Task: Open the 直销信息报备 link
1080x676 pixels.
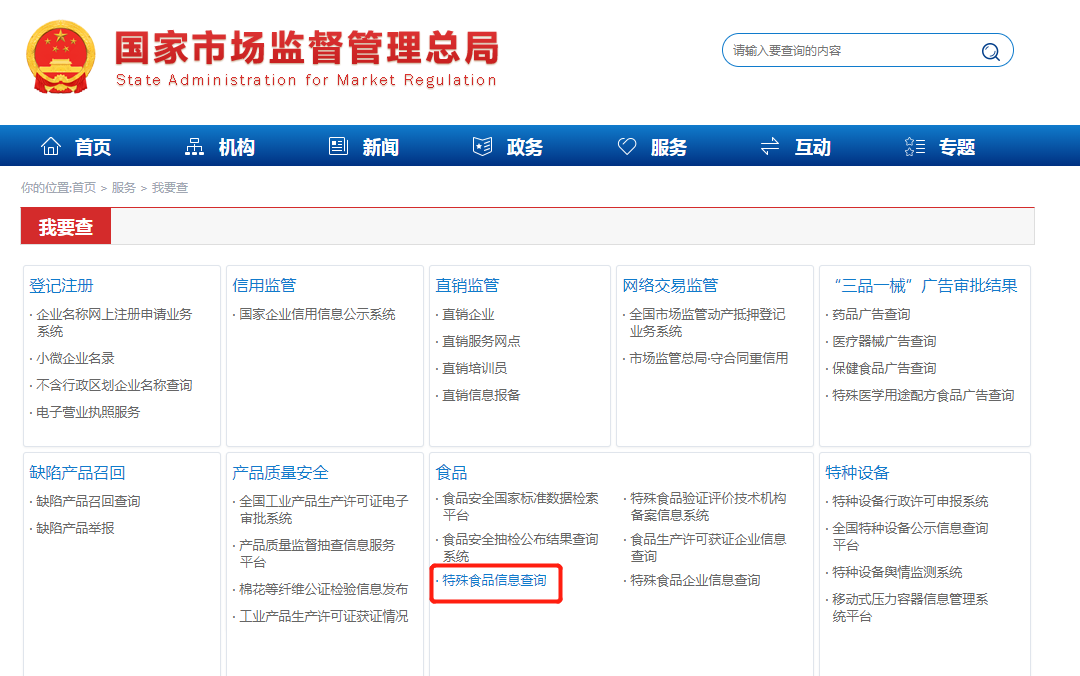Action: coord(481,395)
